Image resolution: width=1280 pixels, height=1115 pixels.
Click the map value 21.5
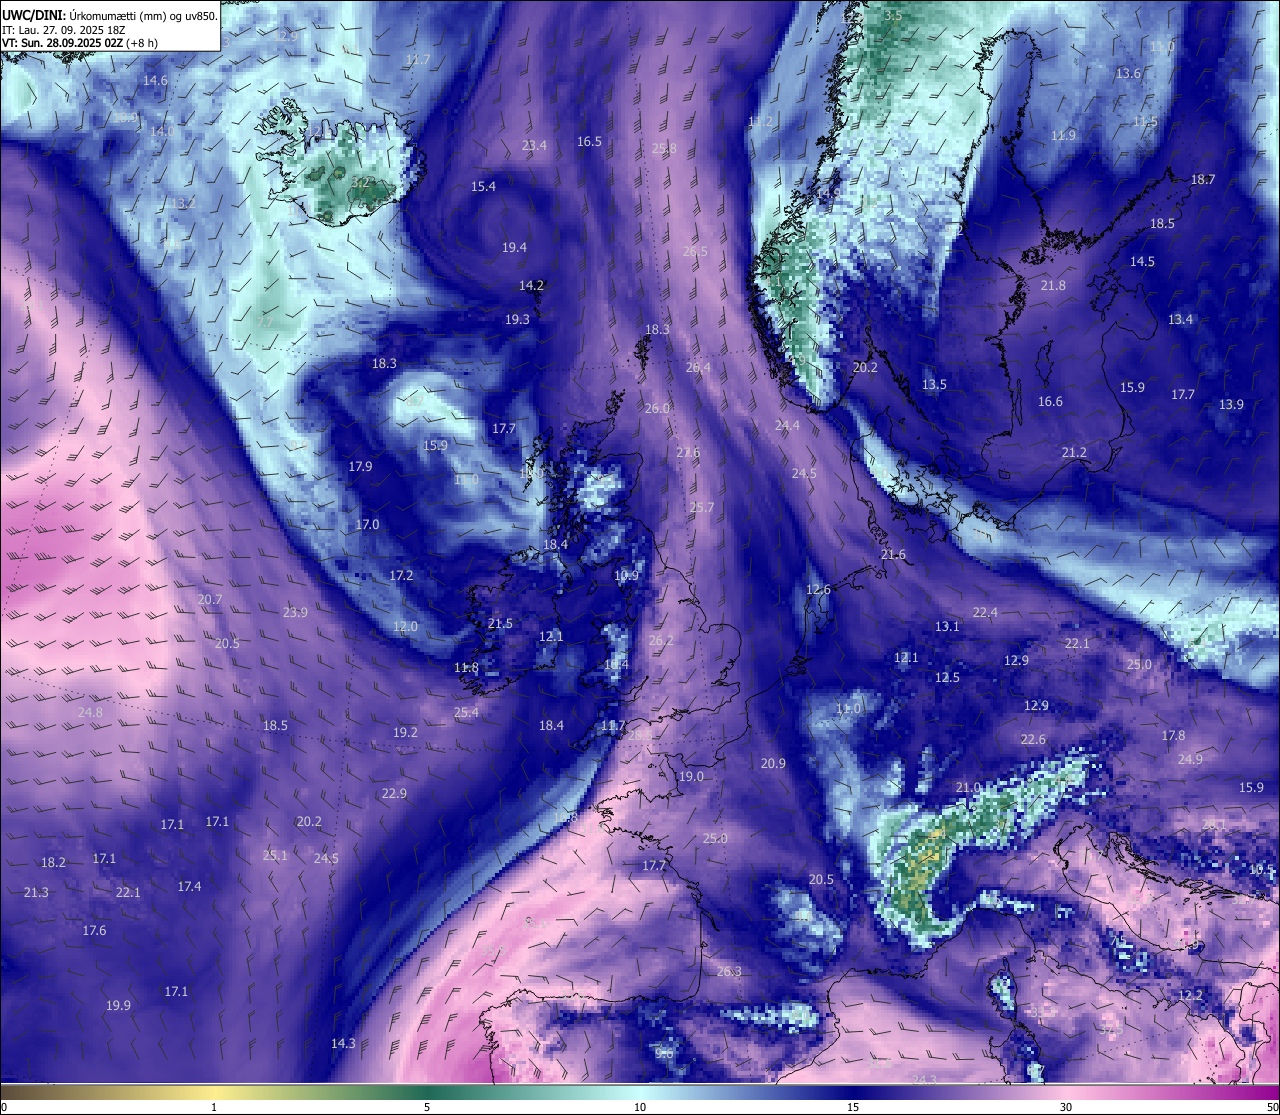click(500, 623)
